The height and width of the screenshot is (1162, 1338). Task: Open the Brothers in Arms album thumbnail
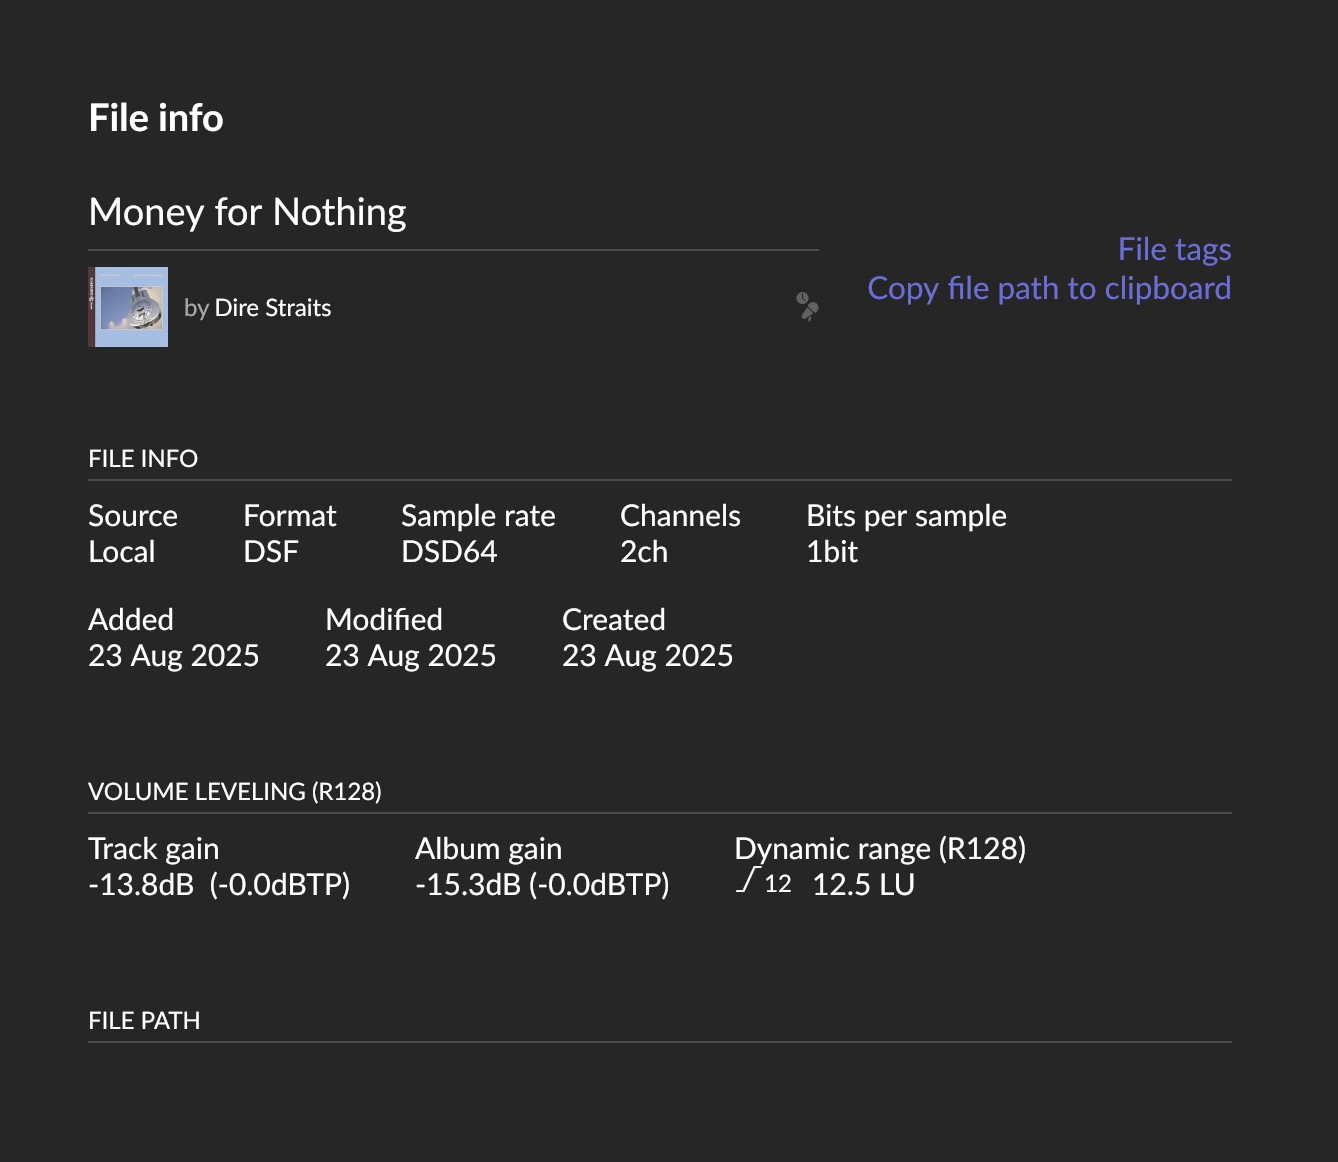coord(129,307)
